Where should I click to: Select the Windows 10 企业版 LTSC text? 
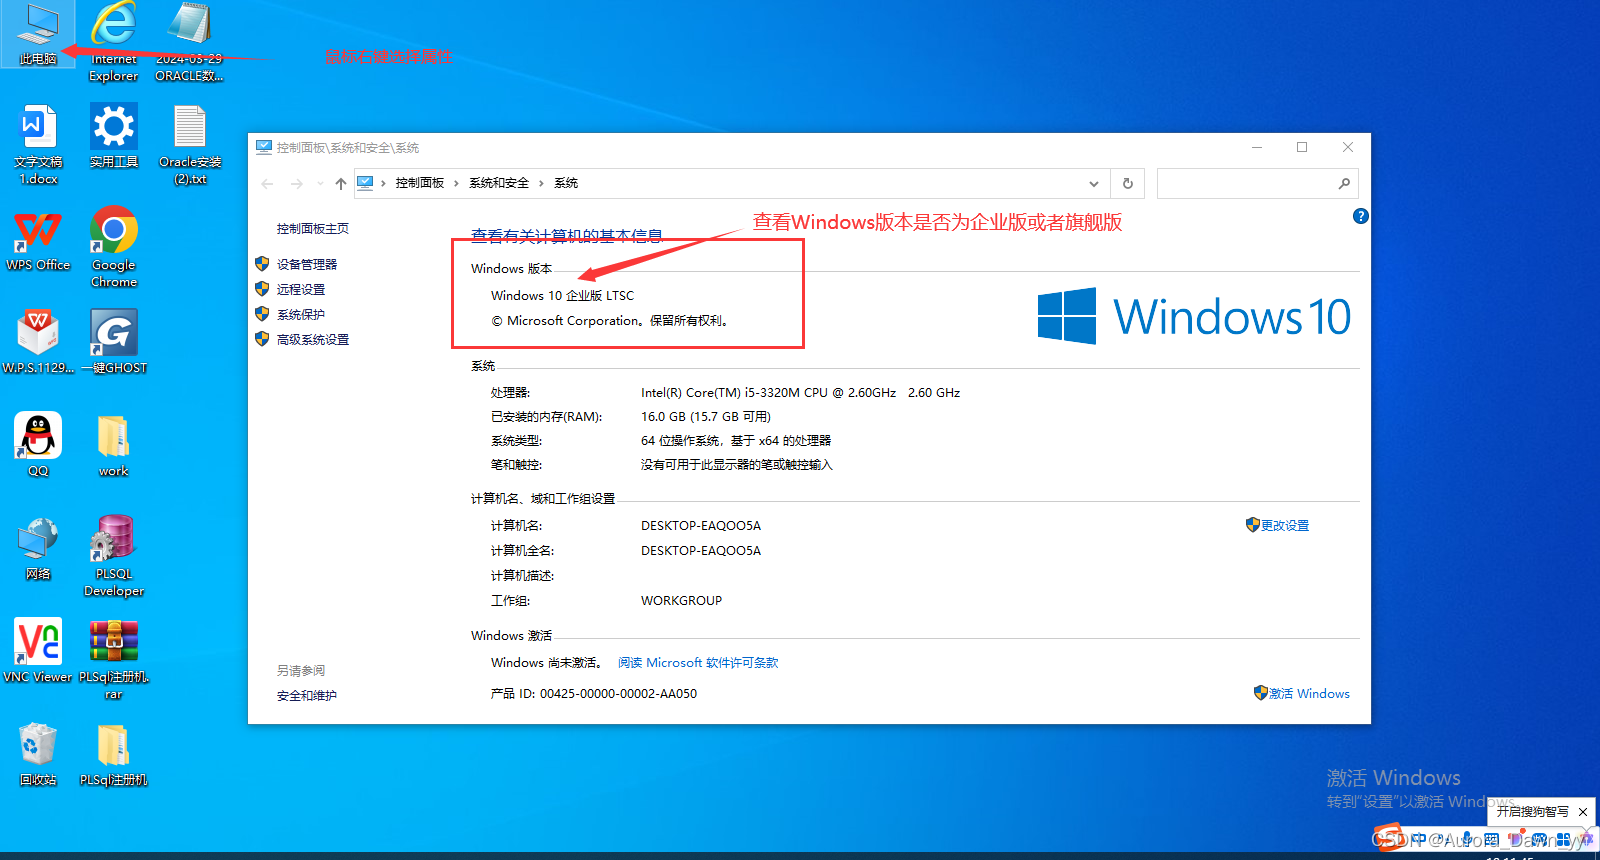click(x=562, y=295)
